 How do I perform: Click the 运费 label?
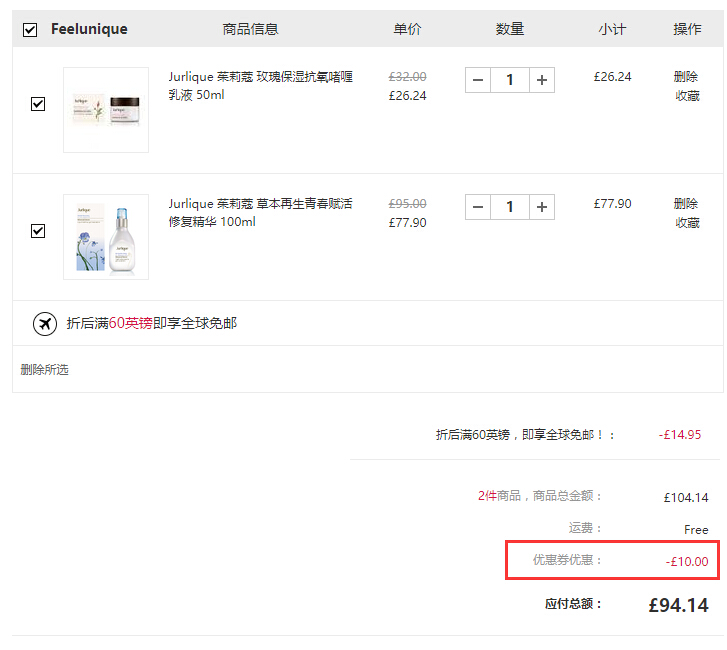(585, 528)
